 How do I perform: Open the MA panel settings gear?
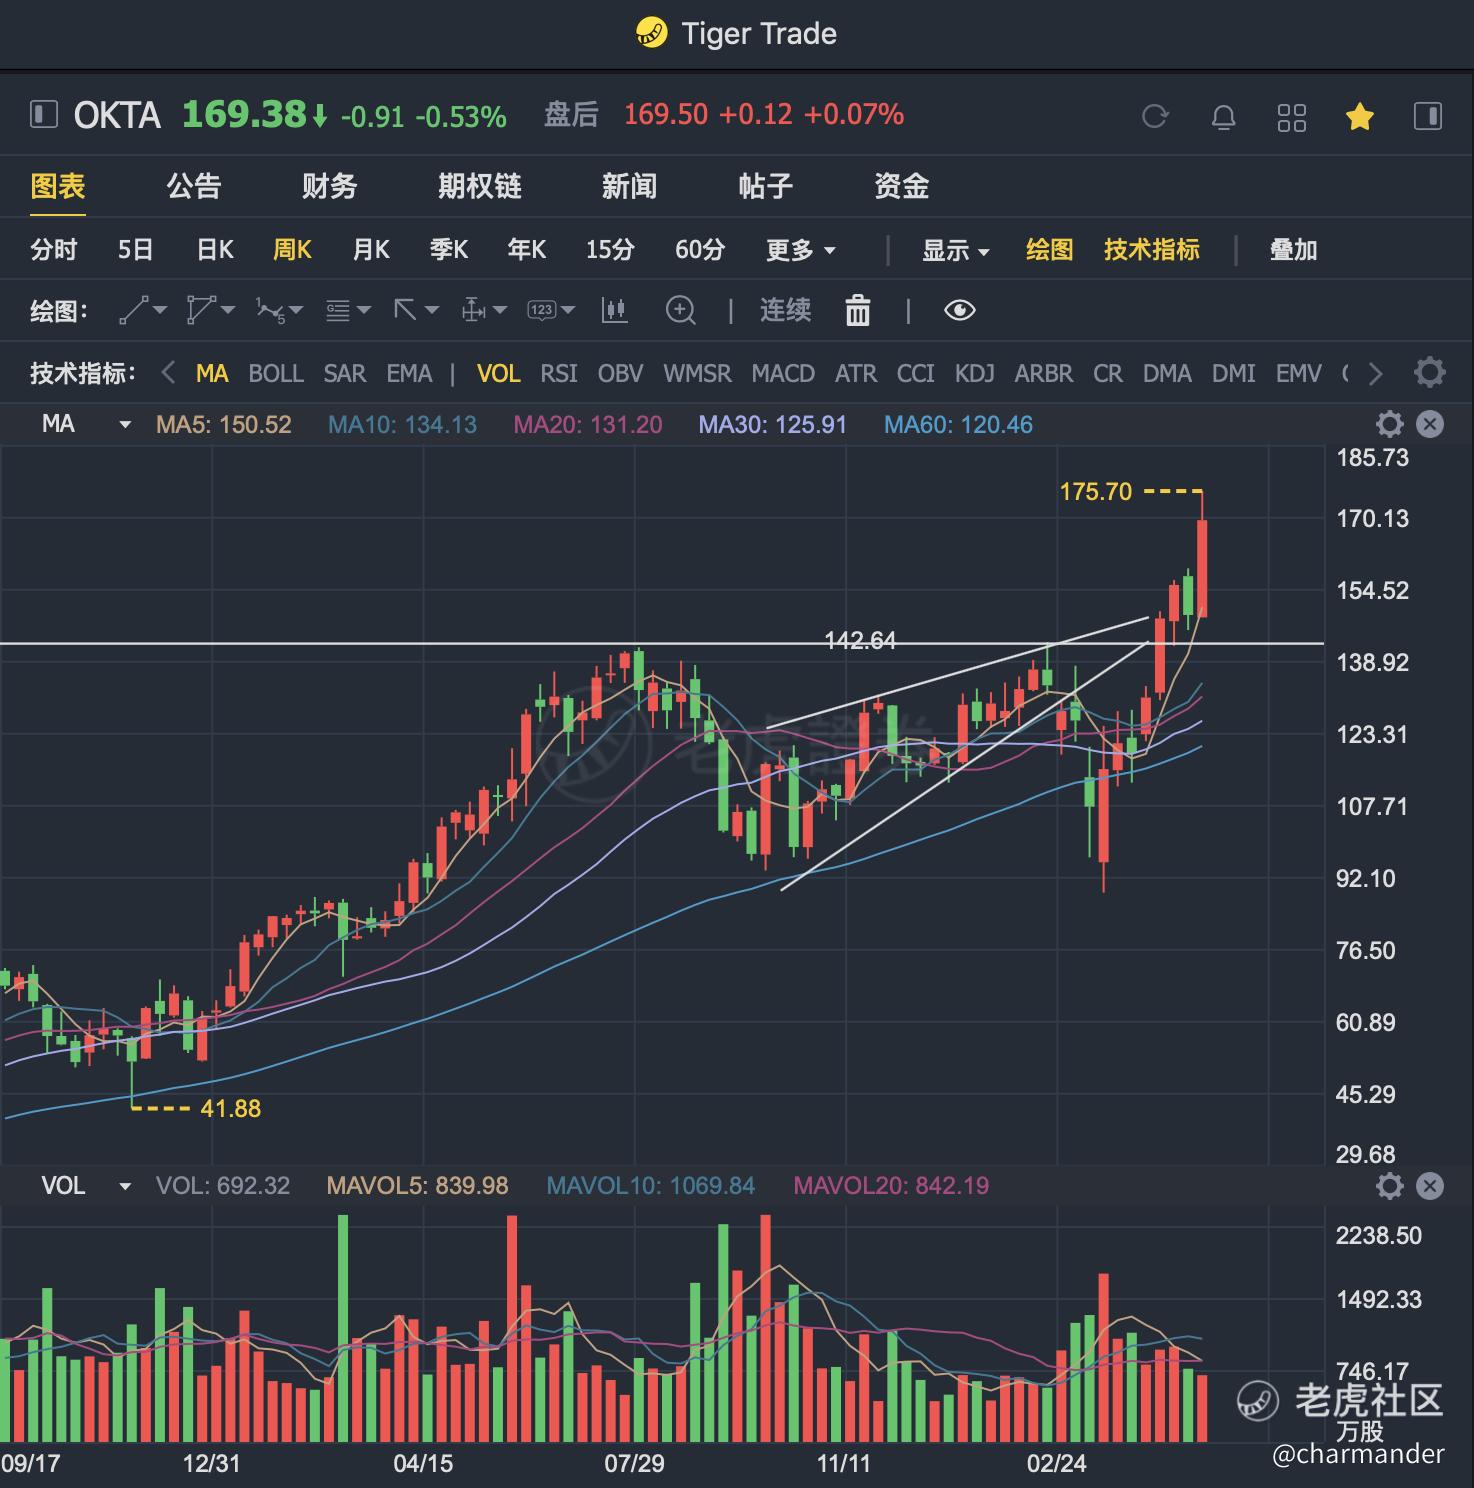point(1389,425)
